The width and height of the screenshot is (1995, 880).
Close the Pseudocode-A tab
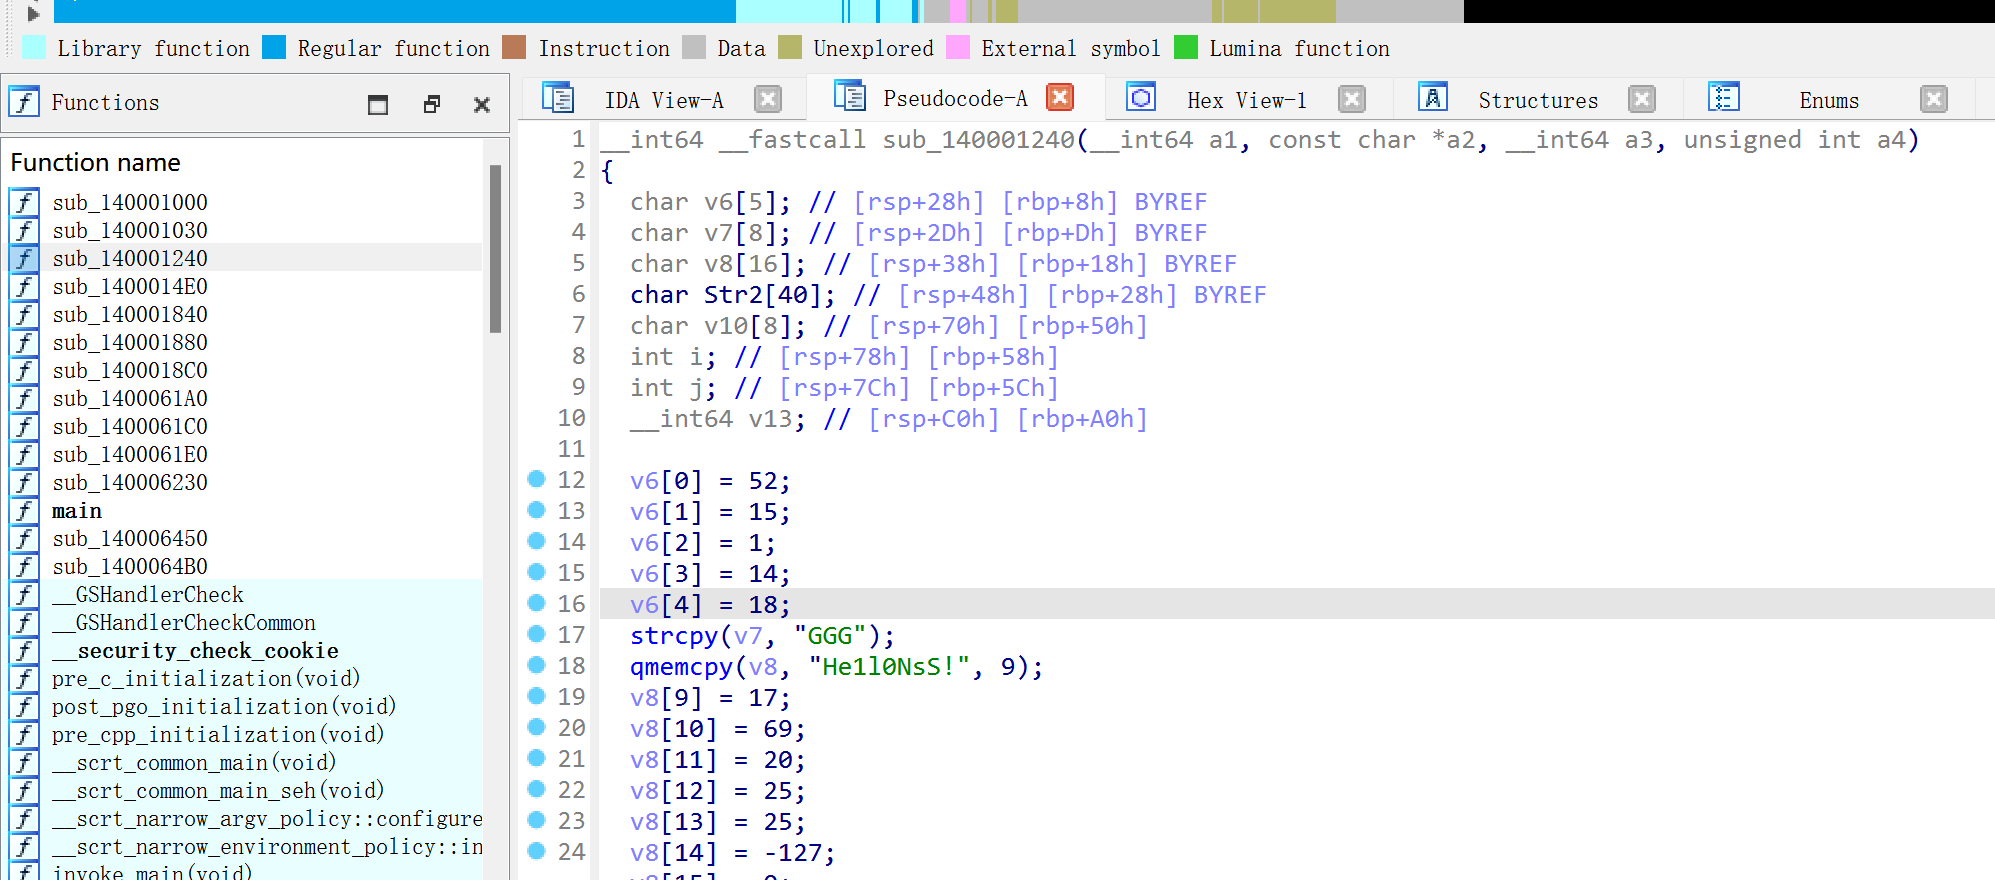pos(1060,97)
